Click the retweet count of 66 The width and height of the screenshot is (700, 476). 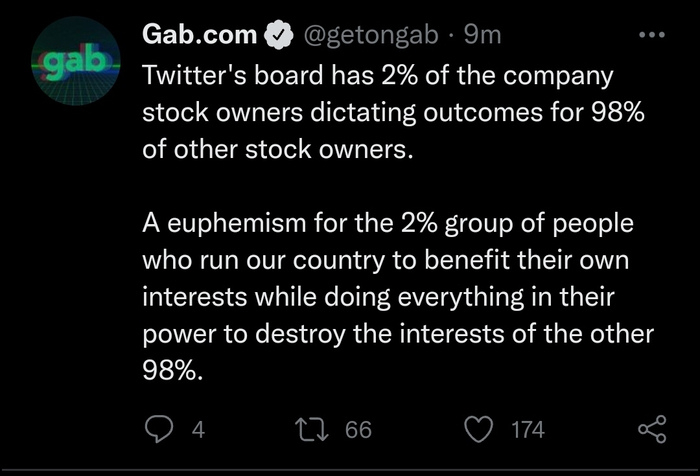[357, 430]
